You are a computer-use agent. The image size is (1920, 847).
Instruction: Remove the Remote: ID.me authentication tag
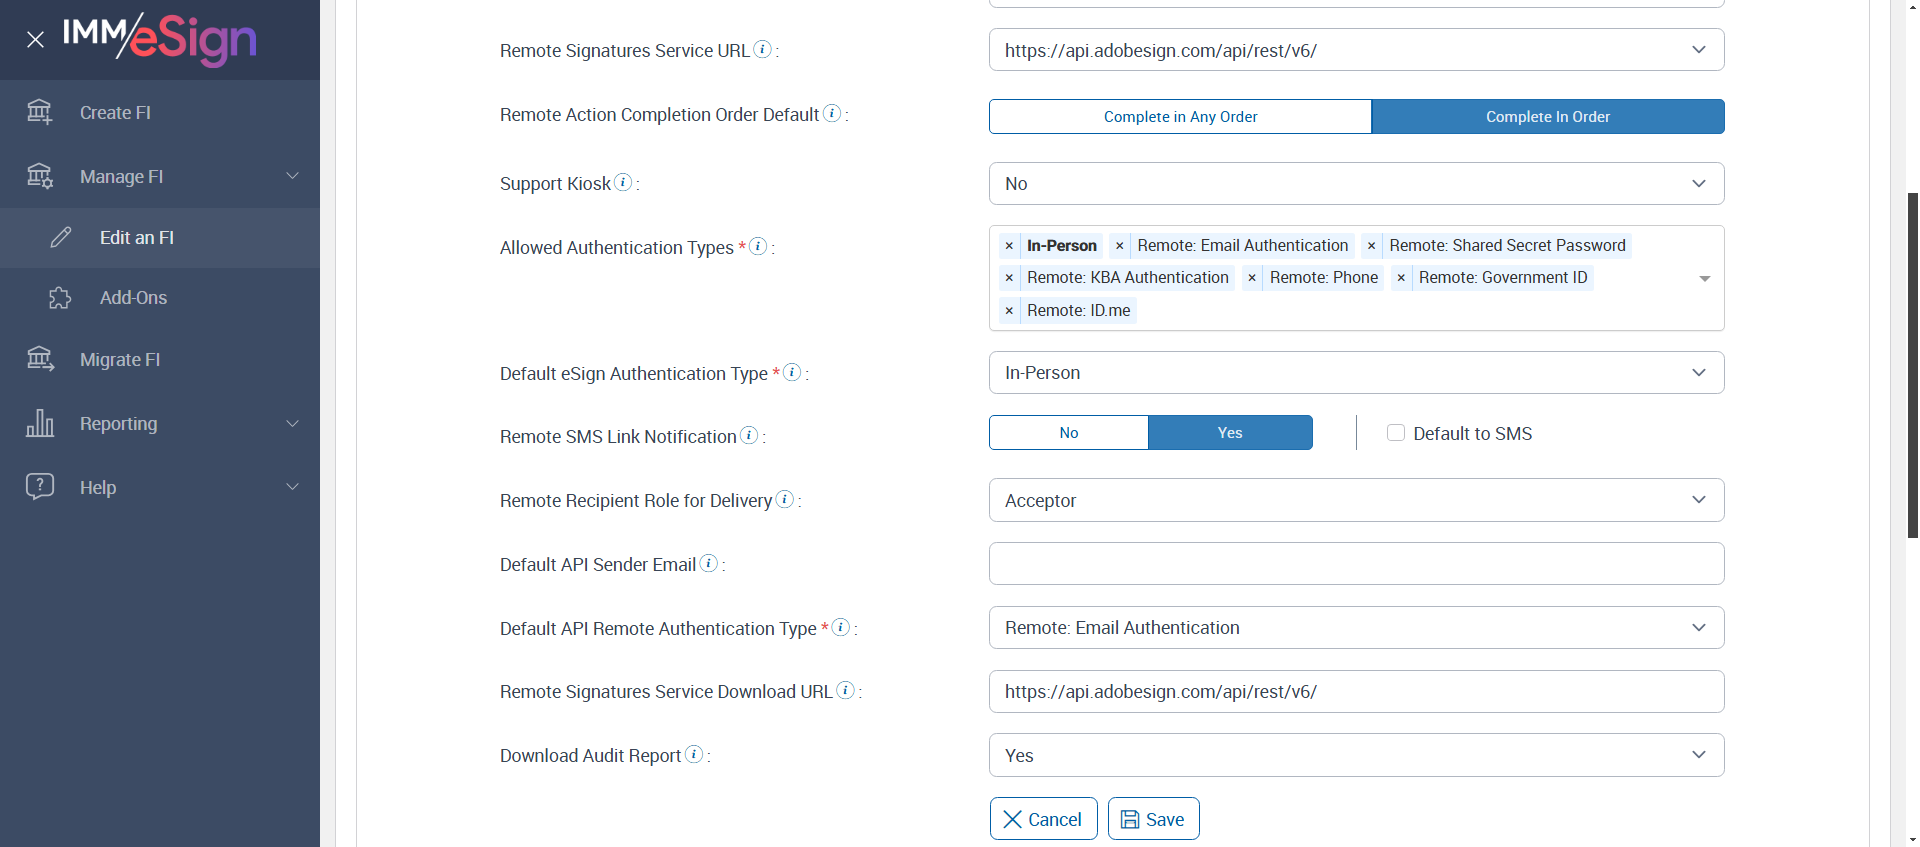pyautogui.click(x=1009, y=311)
